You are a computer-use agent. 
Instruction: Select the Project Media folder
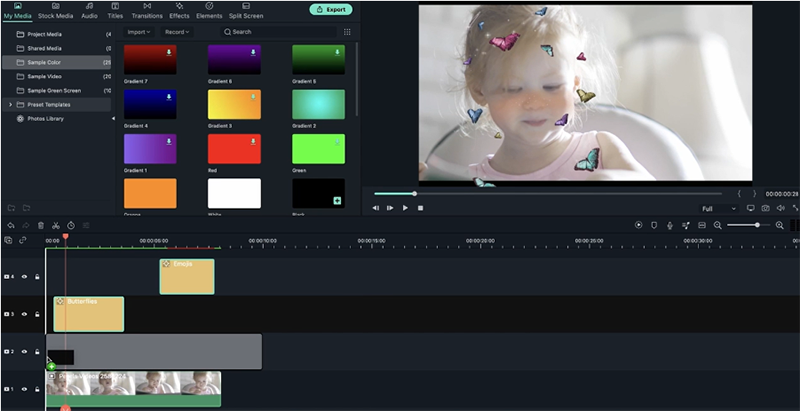[56, 34]
